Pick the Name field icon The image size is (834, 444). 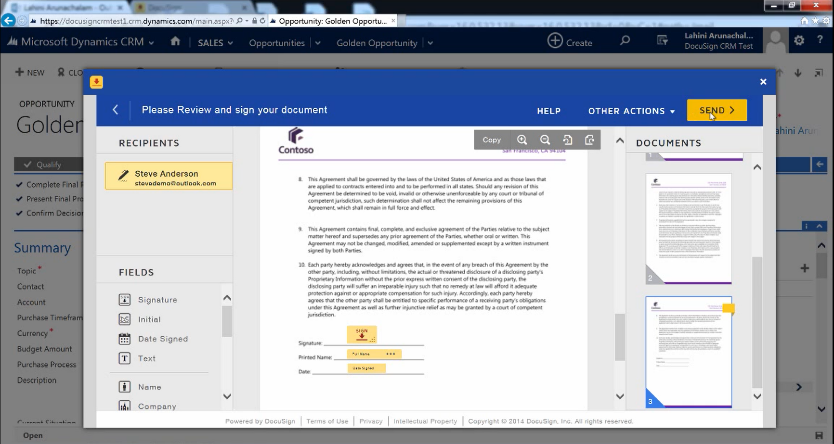click(x=124, y=387)
